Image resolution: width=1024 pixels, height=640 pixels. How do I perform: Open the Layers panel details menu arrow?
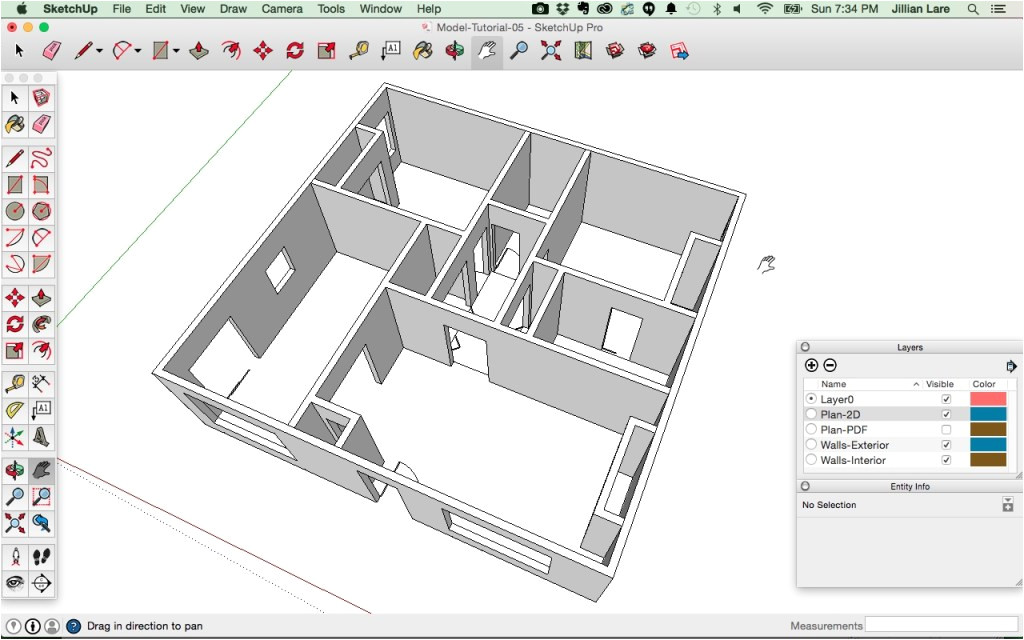[1011, 366]
